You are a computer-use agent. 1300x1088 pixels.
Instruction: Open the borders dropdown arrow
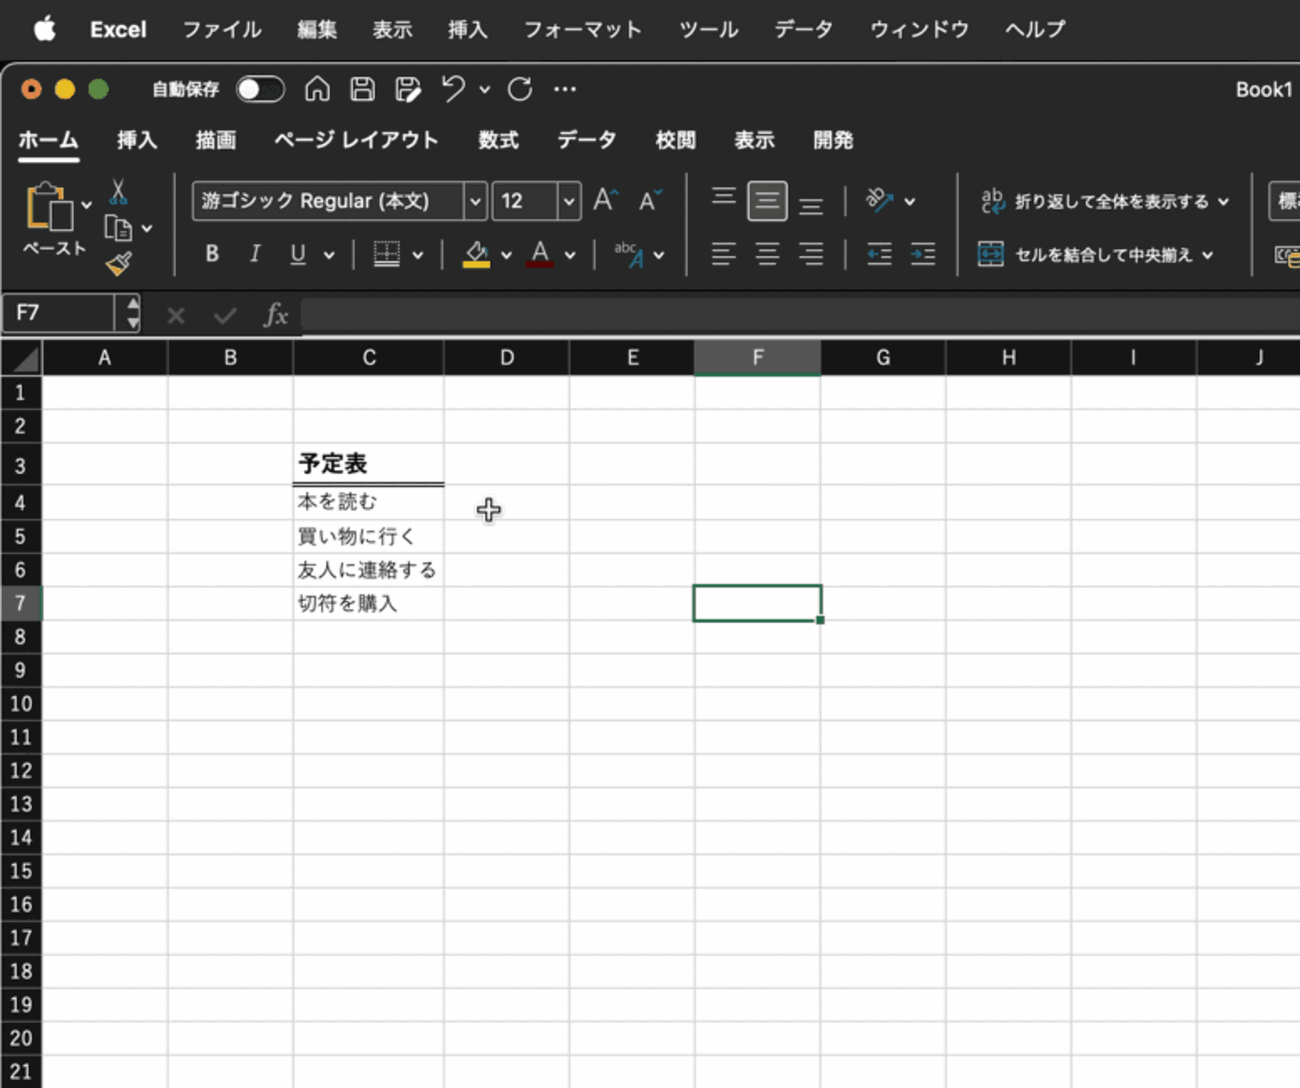418,255
